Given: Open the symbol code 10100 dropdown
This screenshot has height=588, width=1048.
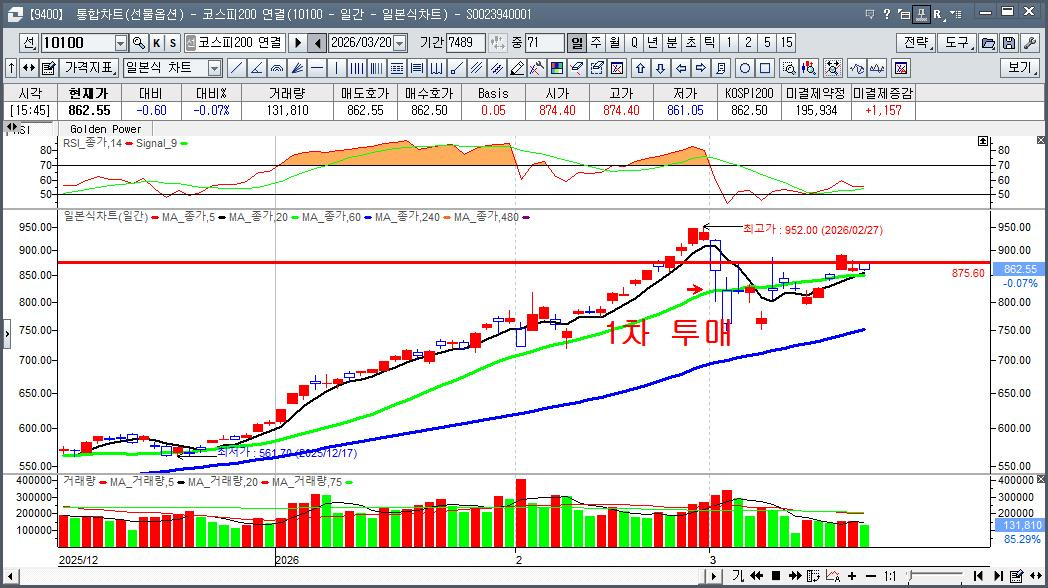Looking at the screenshot, I should click(x=120, y=43).
